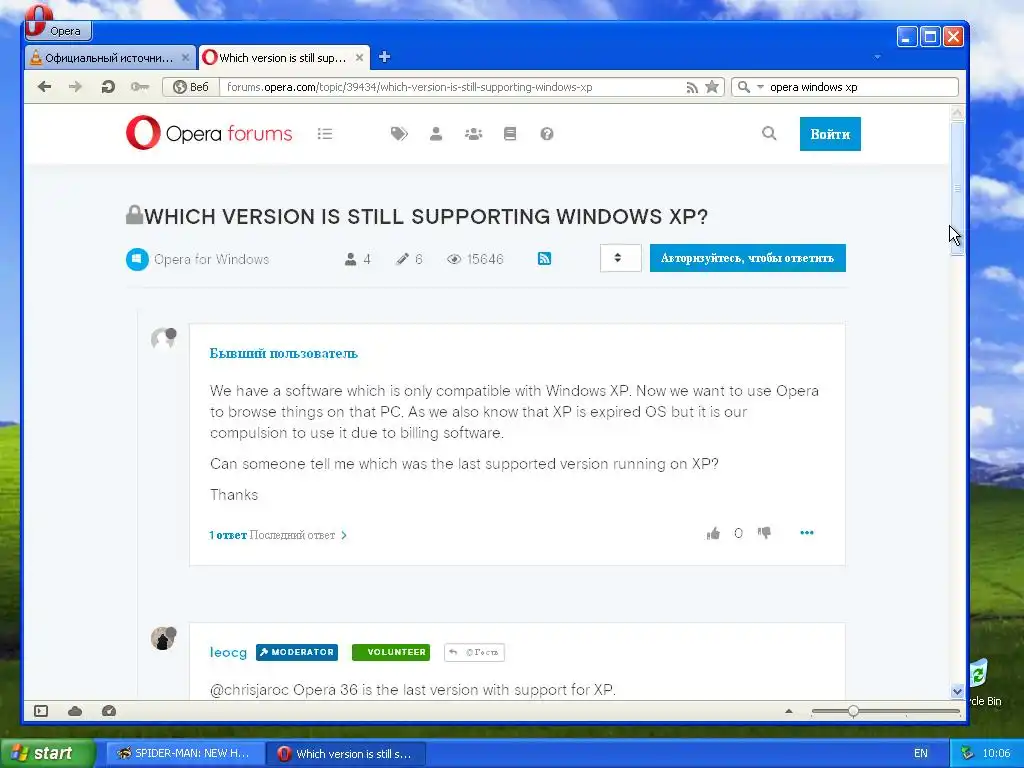1024x768 pixels.
Task: Open the Веб site info badge
Action: (191, 87)
